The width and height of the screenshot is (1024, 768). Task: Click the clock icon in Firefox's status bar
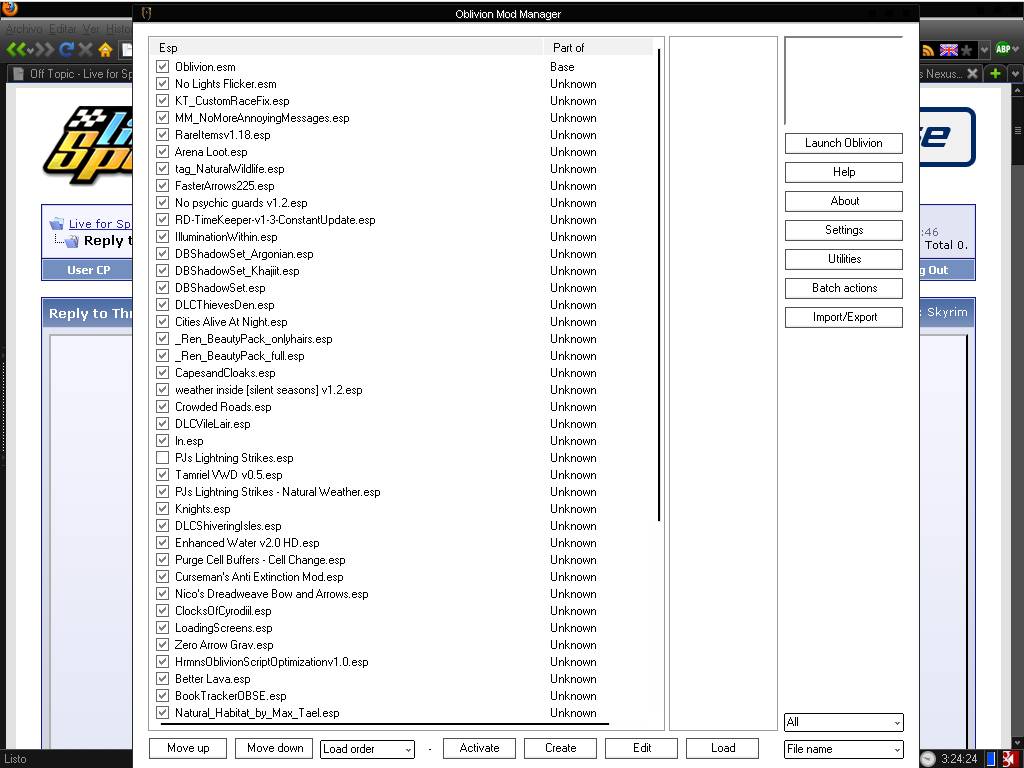coord(927,759)
